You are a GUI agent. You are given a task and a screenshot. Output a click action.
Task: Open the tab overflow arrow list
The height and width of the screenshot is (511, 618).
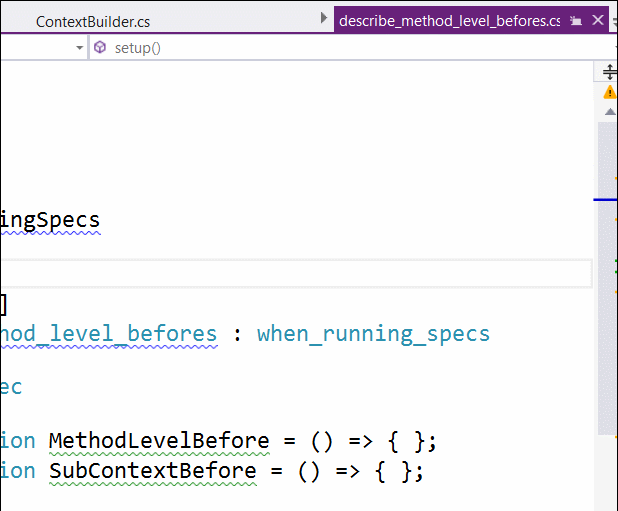tap(324, 18)
